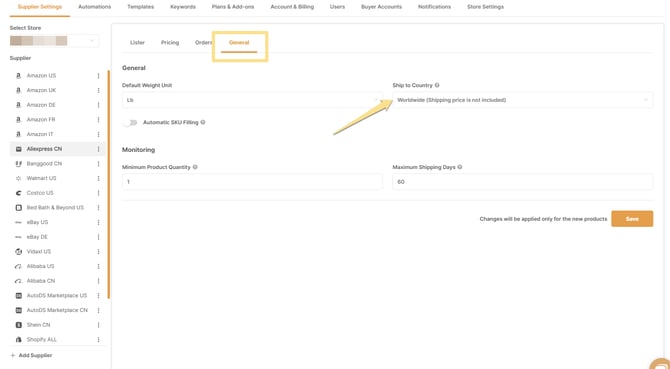Viewport: 670px width, 369px height.
Task: Open the eBay DE row's three-dot menu
Action: (x=98, y=237)
